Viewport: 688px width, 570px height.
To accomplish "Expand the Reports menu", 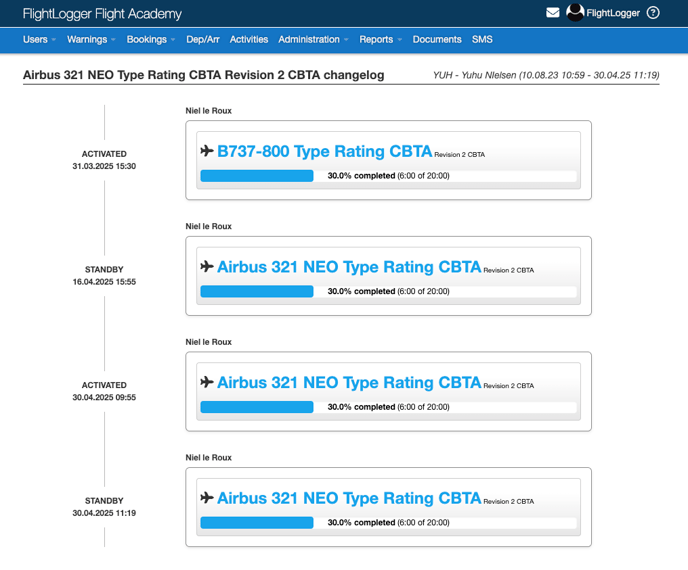I will [380, 39].
